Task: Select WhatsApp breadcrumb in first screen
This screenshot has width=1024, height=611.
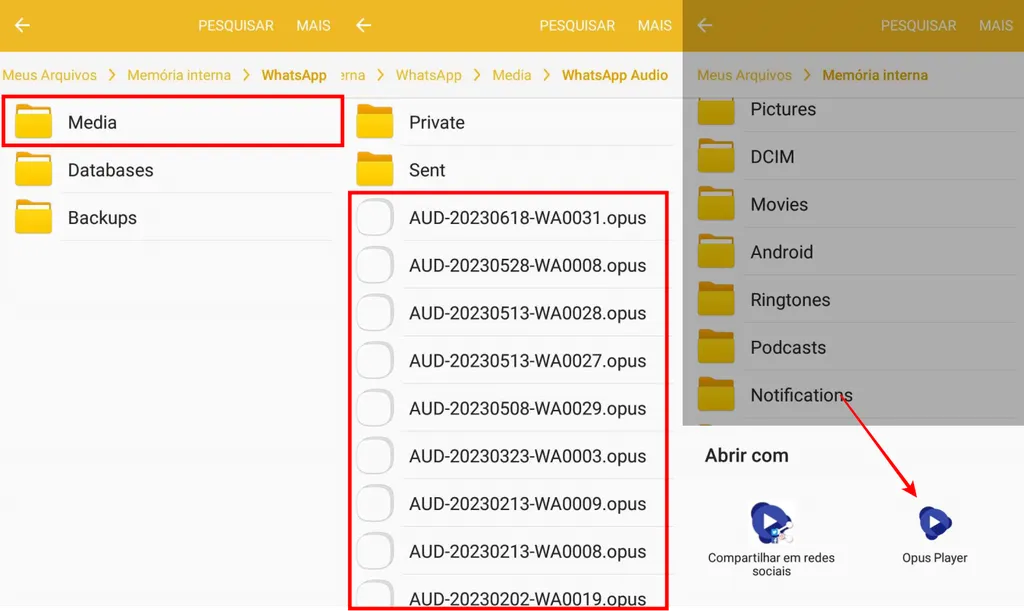Action: pyautogui.click(x=294, y=75)
